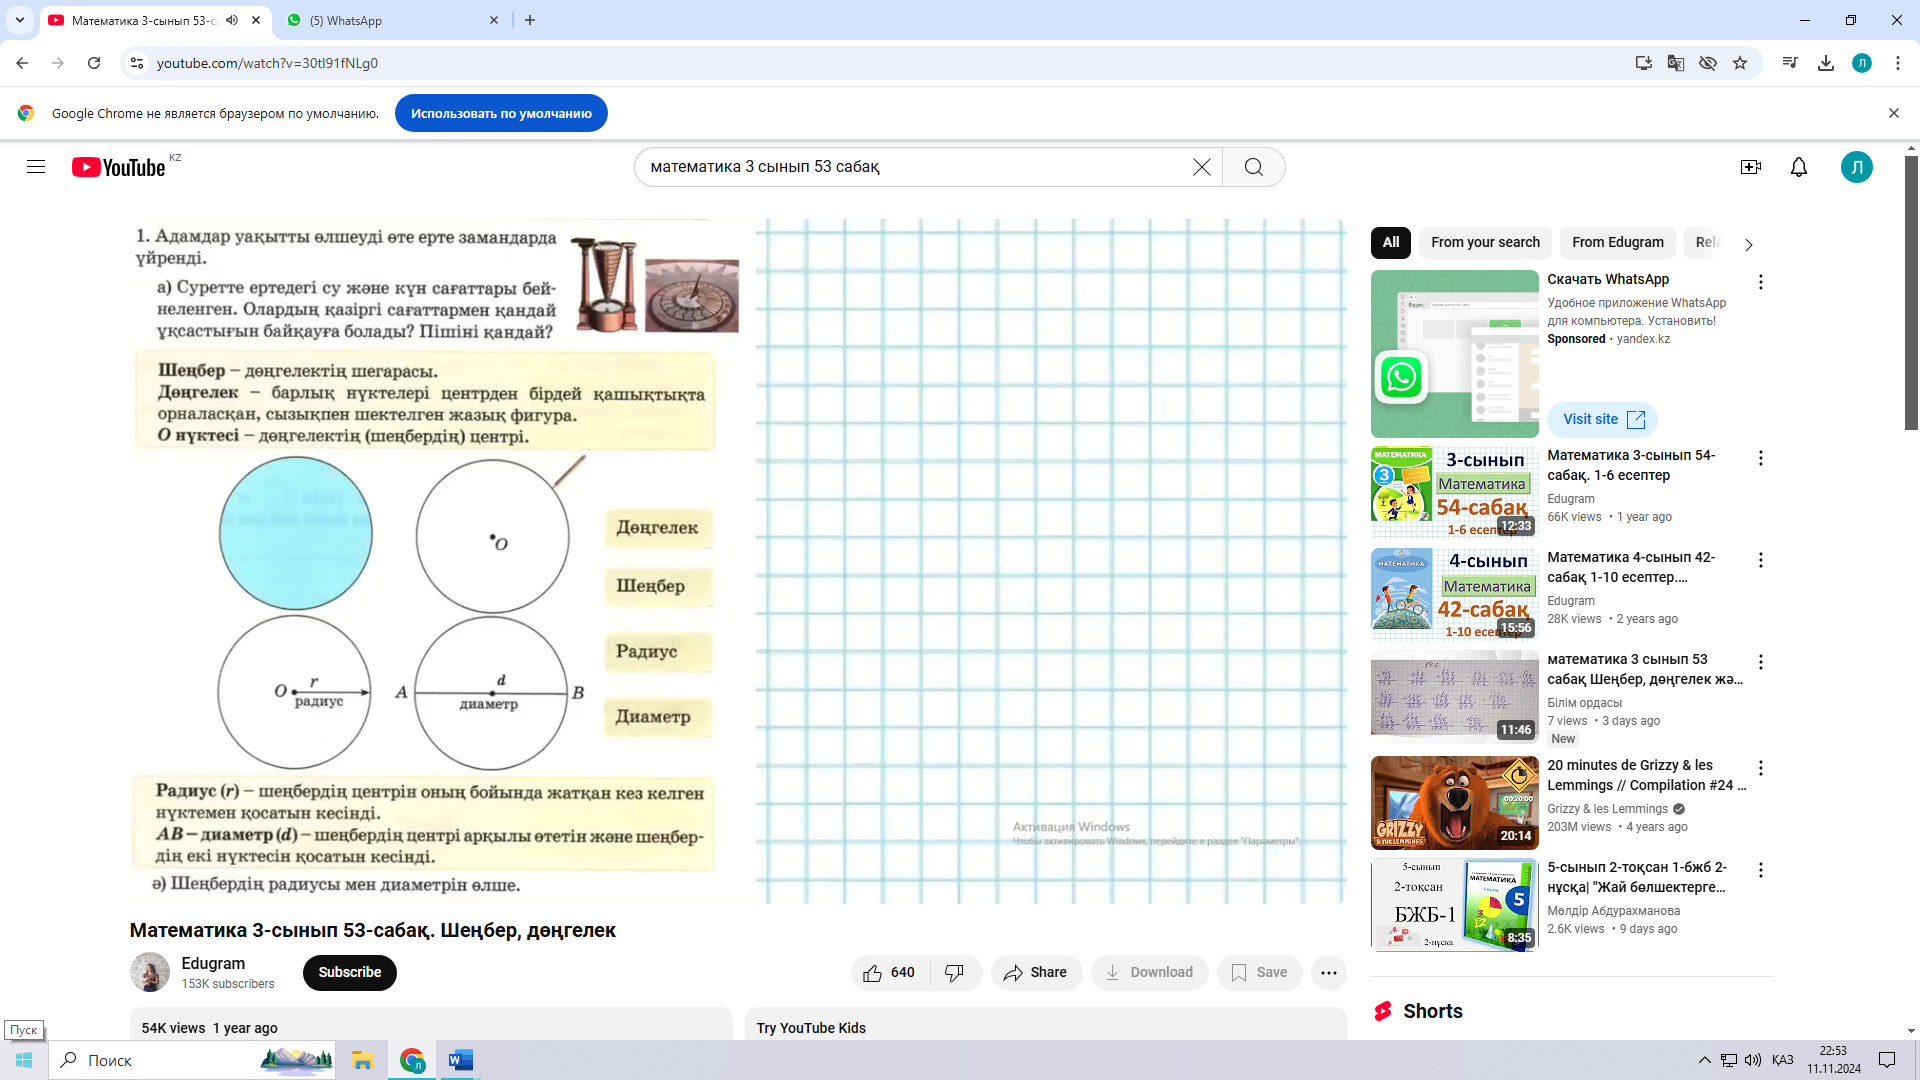Open the YouTube hamburger guide menu
The image size is (1920, 1080).
pyautogui.click(x=36, y=167)
